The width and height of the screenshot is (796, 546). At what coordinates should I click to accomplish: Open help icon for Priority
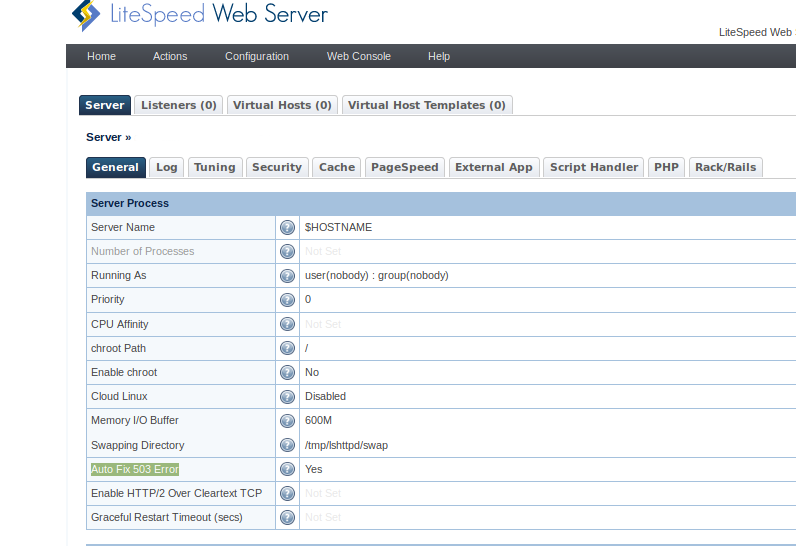click(x=287, y=300)
